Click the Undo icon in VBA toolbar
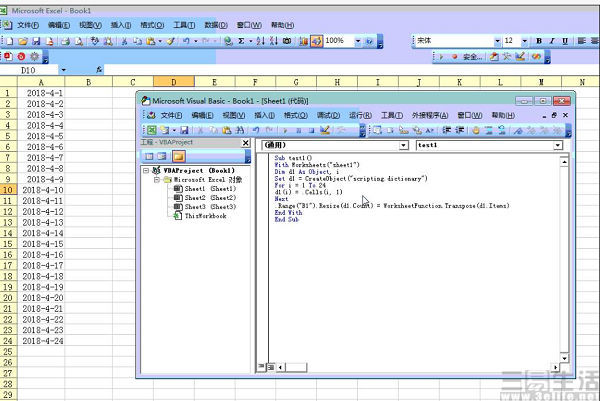This screenshot has height=401, width=600. tap(257, 130)
